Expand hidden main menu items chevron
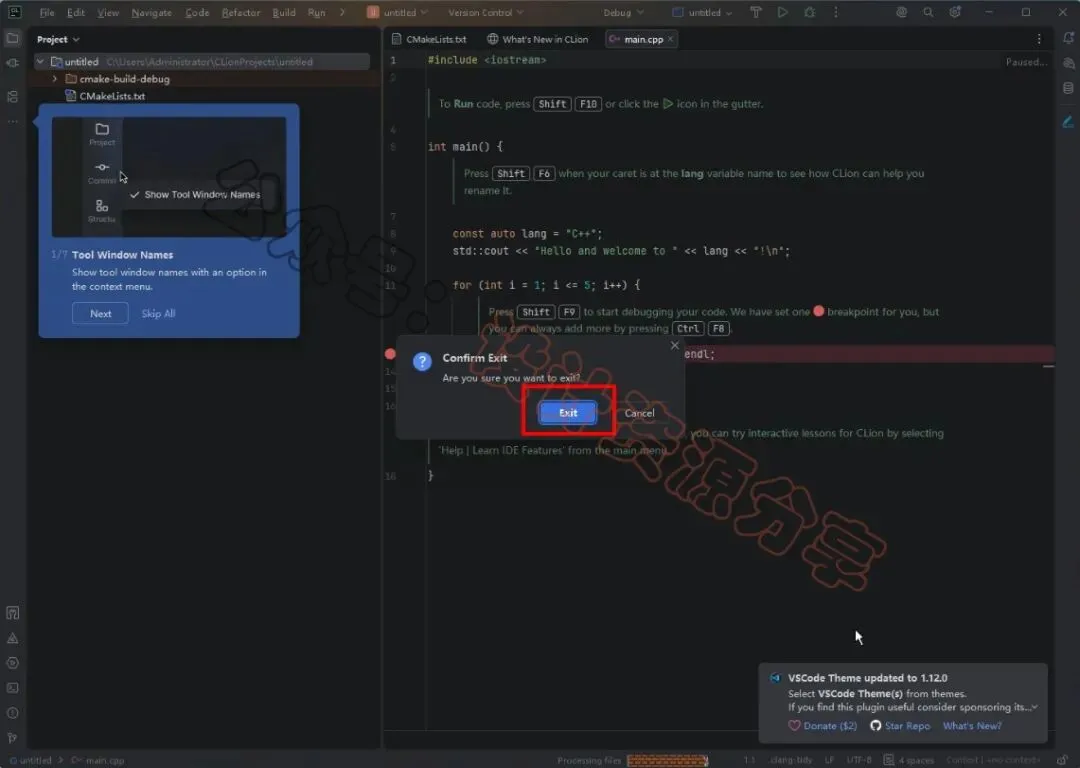1080x768 pixels. click(342, 12)
